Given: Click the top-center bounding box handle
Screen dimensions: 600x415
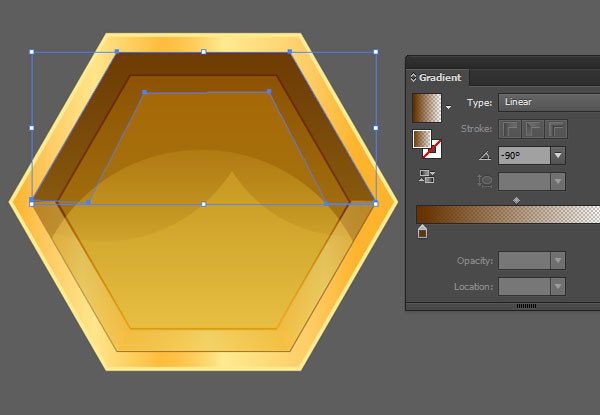Looking at the screenshot, I should pyautogui.click(x=204, y=52).
